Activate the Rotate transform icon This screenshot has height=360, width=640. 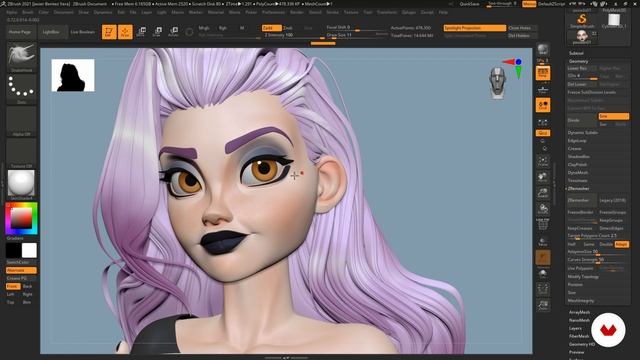click(173, 31)
